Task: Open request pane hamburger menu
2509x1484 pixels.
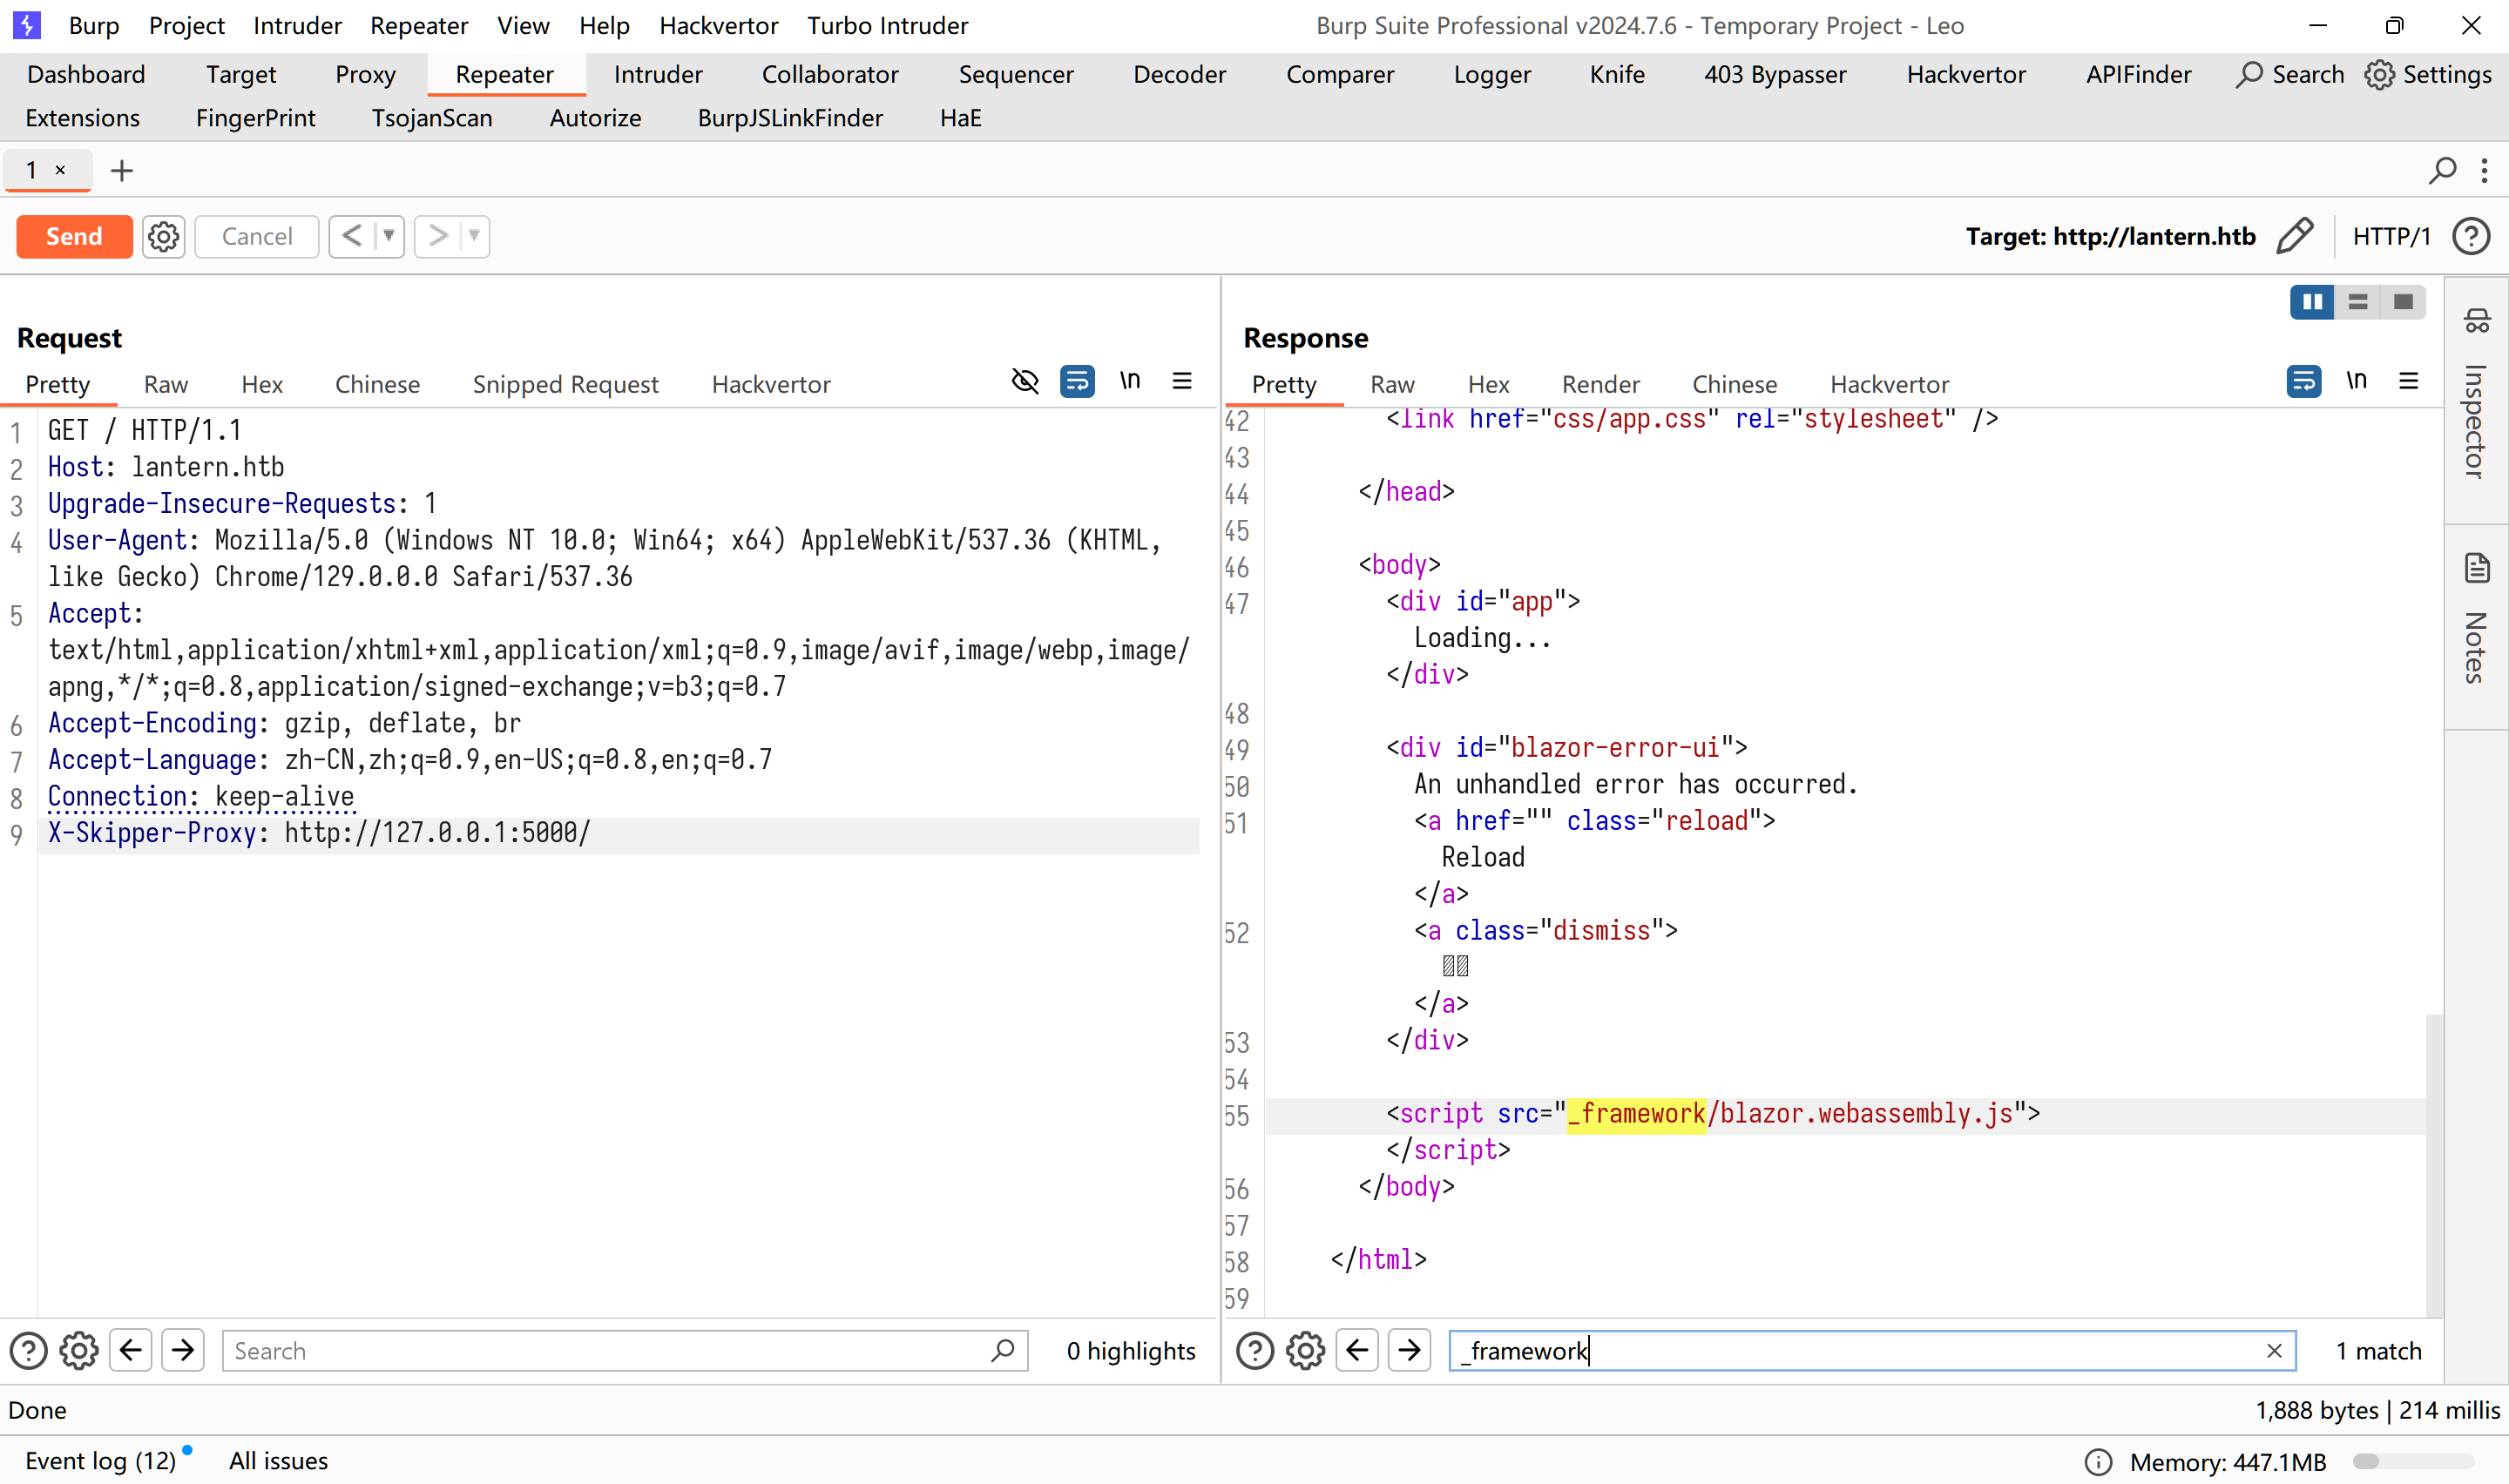Action: pos(1182,381)
